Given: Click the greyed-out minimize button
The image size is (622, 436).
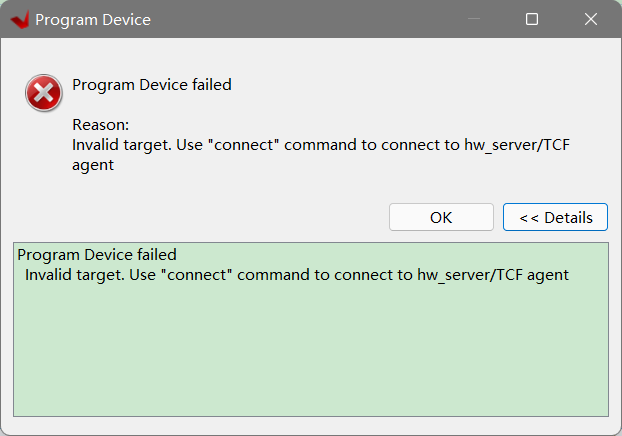Looking at the screenshot, I should coord(474,19).
